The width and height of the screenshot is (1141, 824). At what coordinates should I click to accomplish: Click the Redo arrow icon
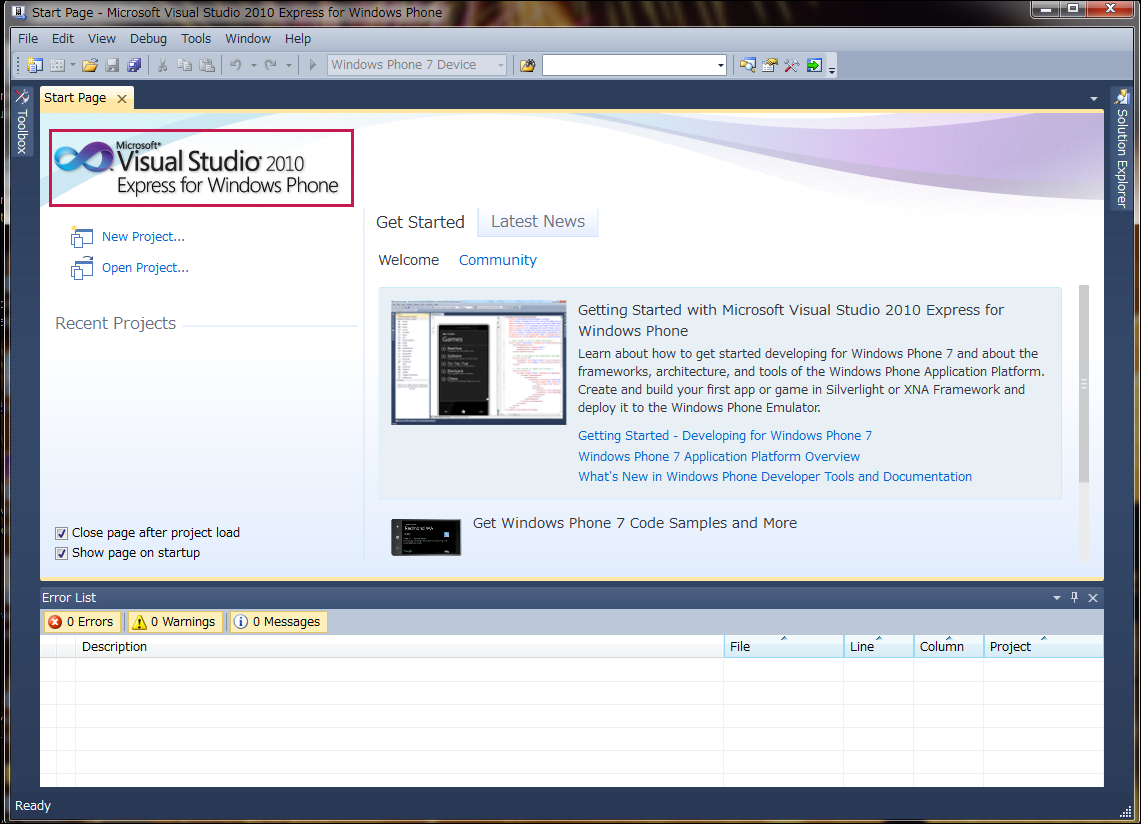coord(271,66)
